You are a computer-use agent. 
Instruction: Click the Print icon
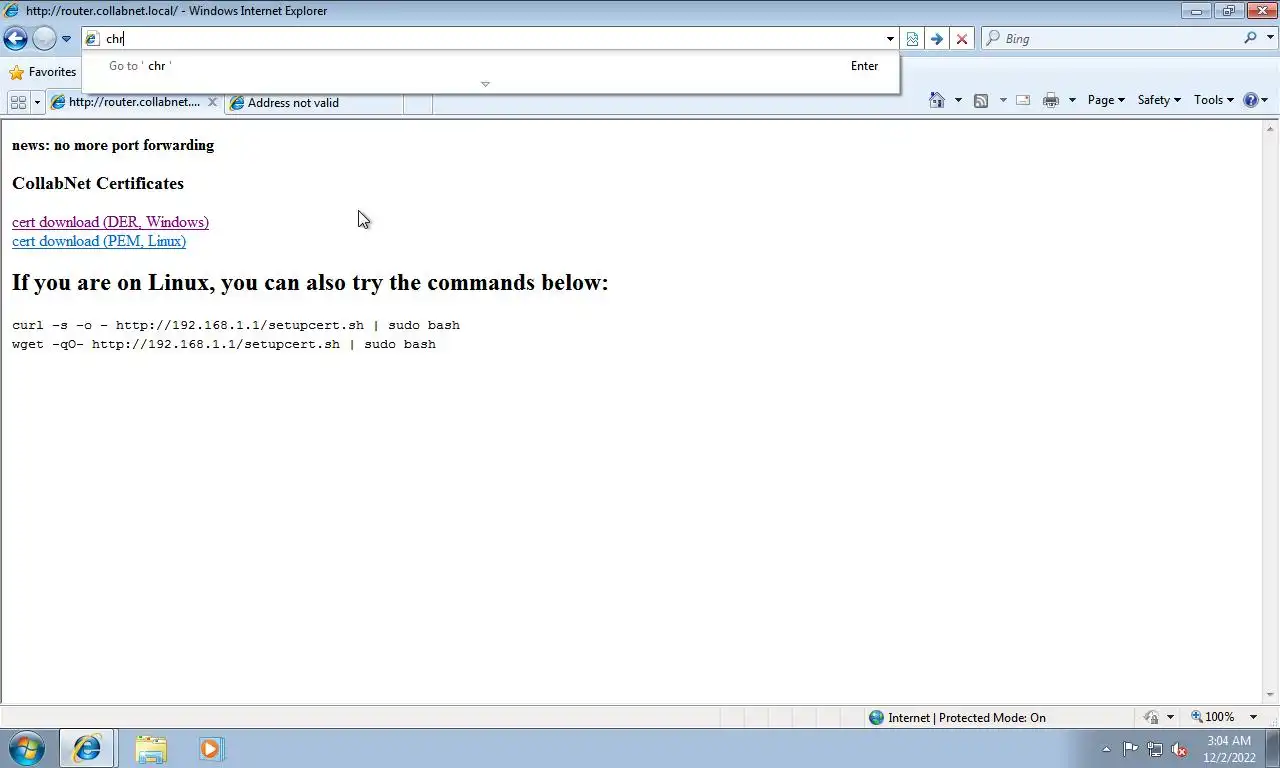tap(1051, 100)
